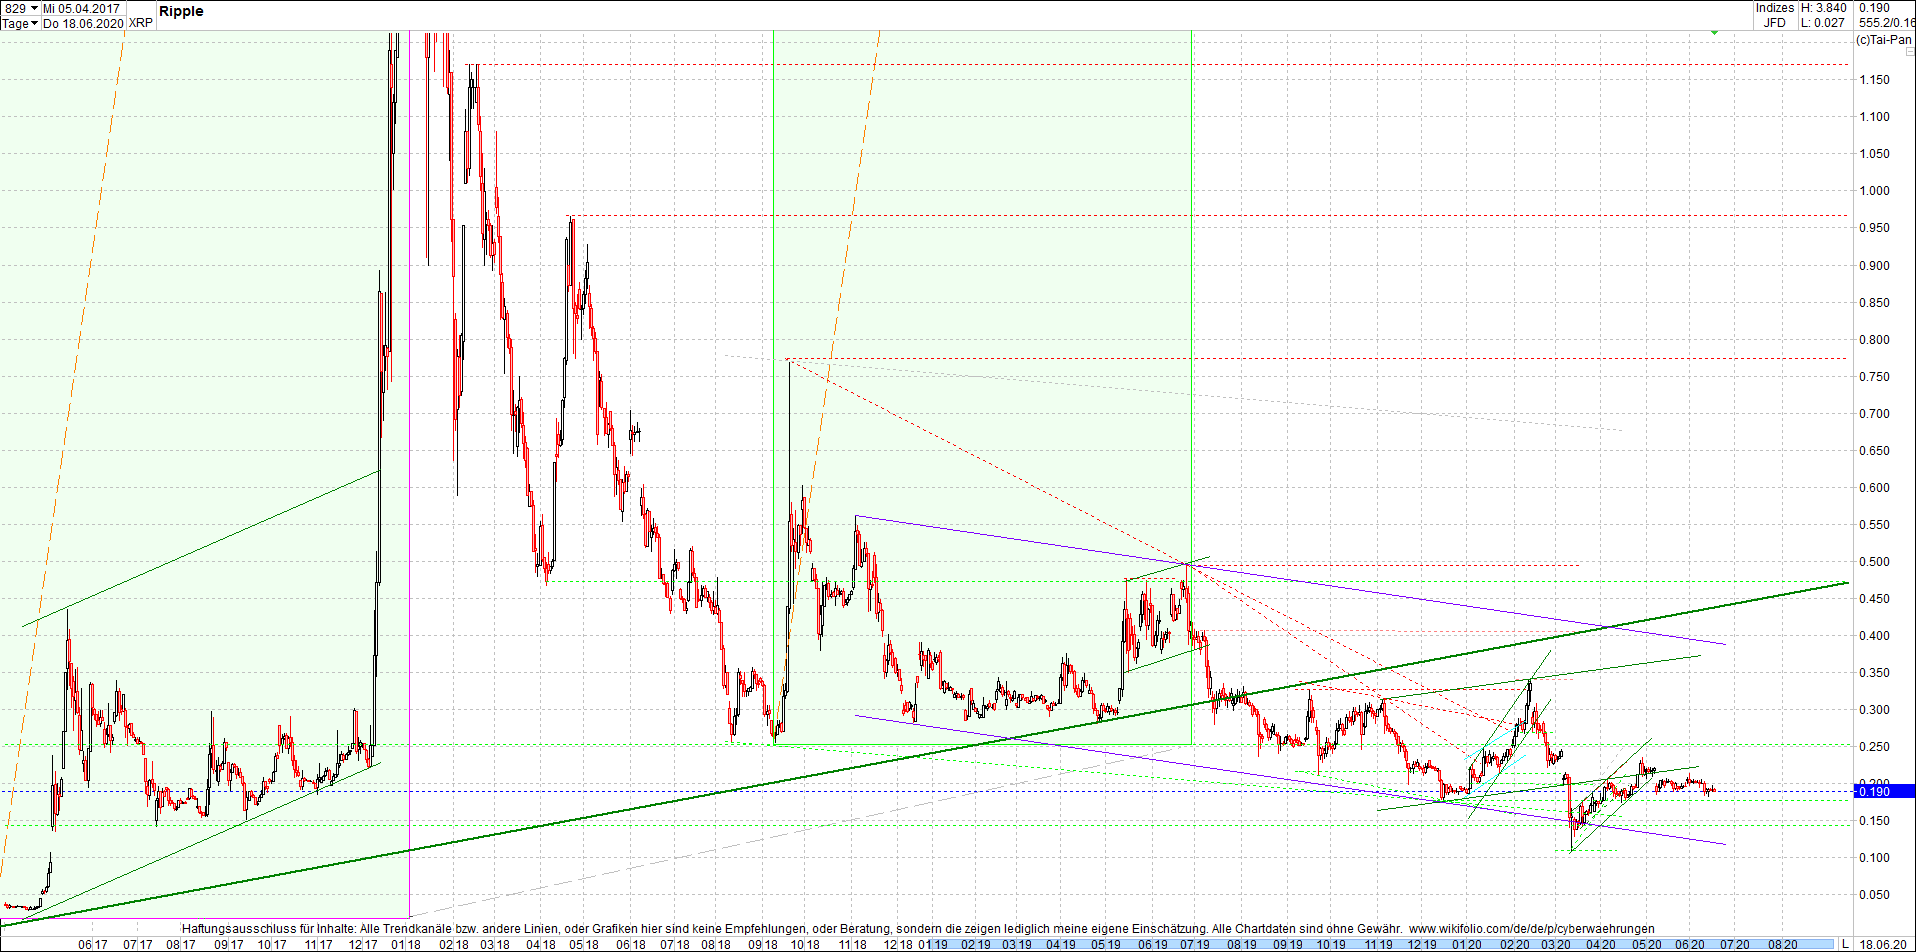1916x952 pixels.
Task: Open the "Tage" timeframe dropdown
Action: click(16, 22)
